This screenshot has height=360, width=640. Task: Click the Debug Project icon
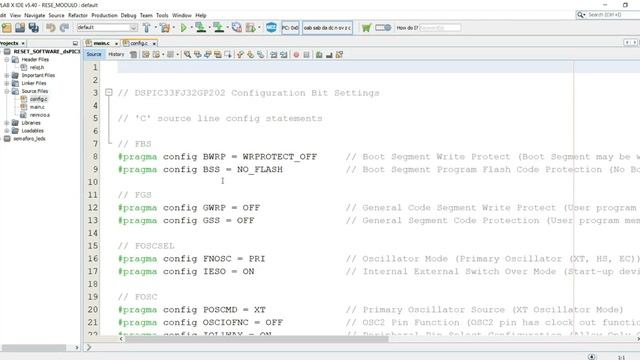251,28
